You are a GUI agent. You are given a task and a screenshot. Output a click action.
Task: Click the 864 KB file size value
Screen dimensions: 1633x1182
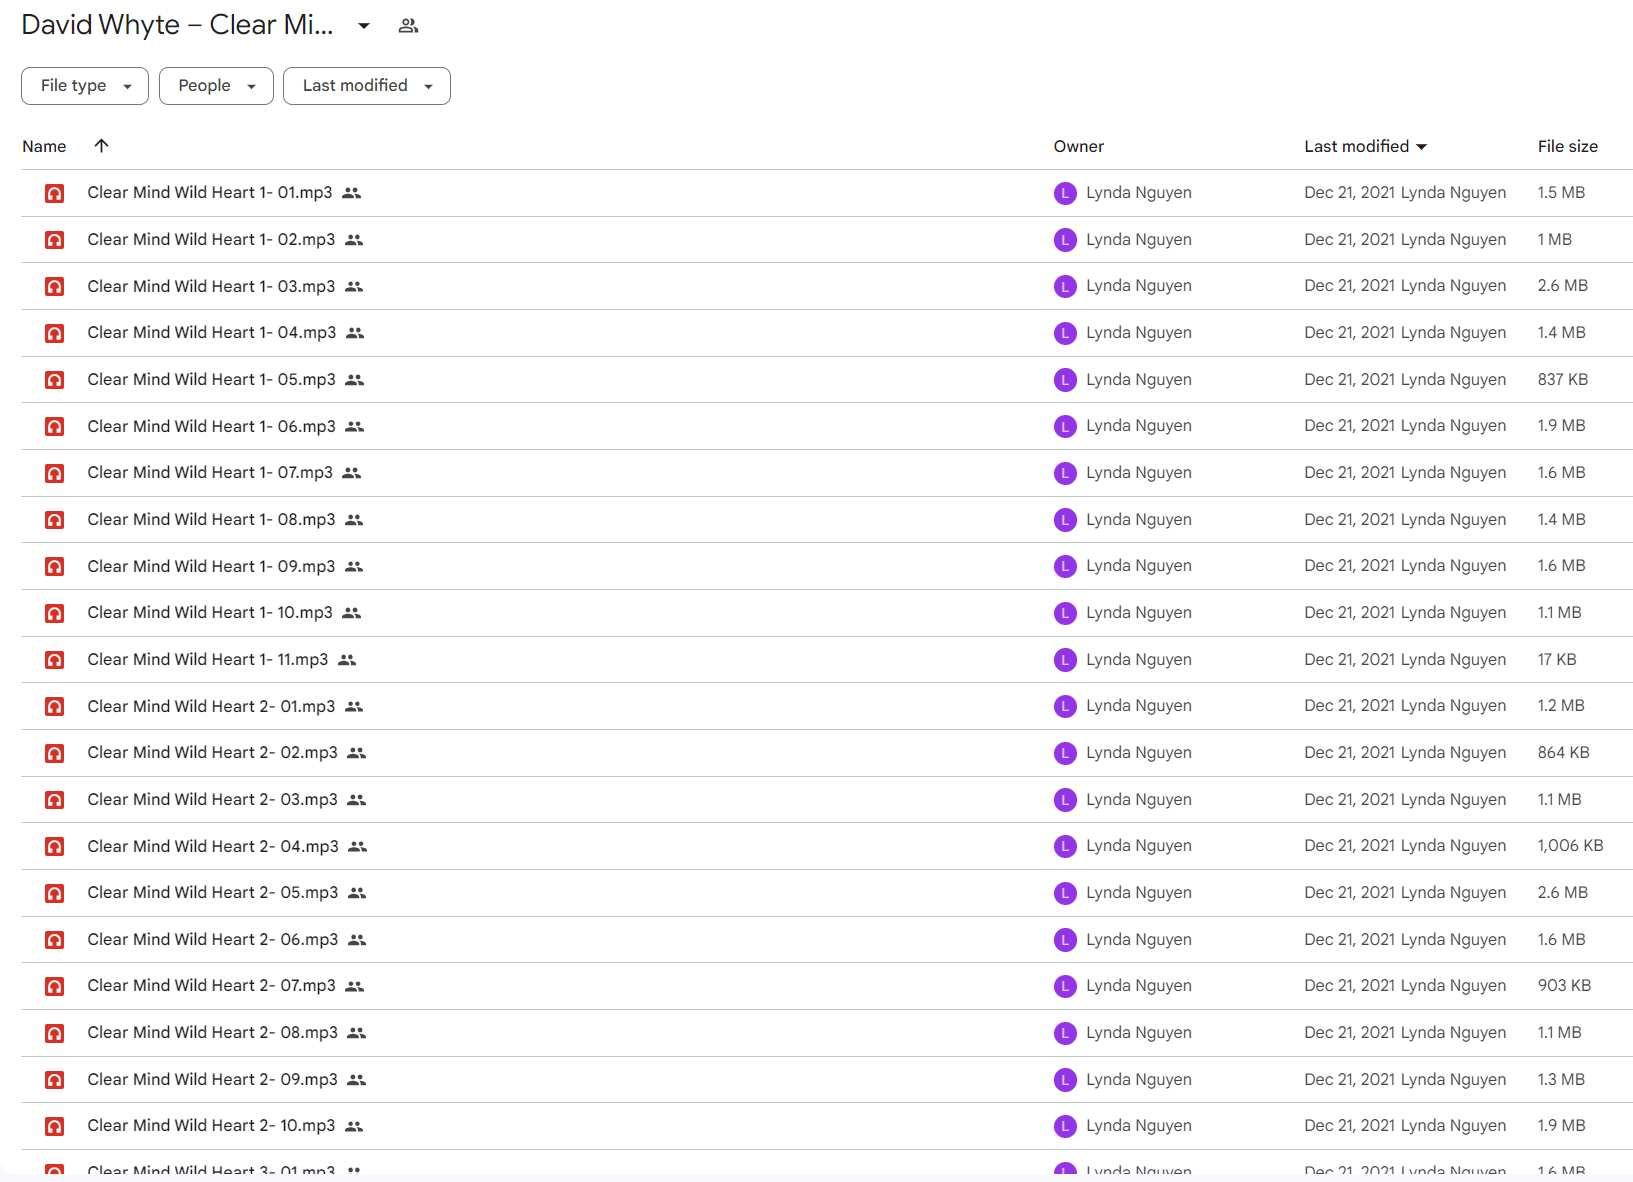tap(1564, 753)
